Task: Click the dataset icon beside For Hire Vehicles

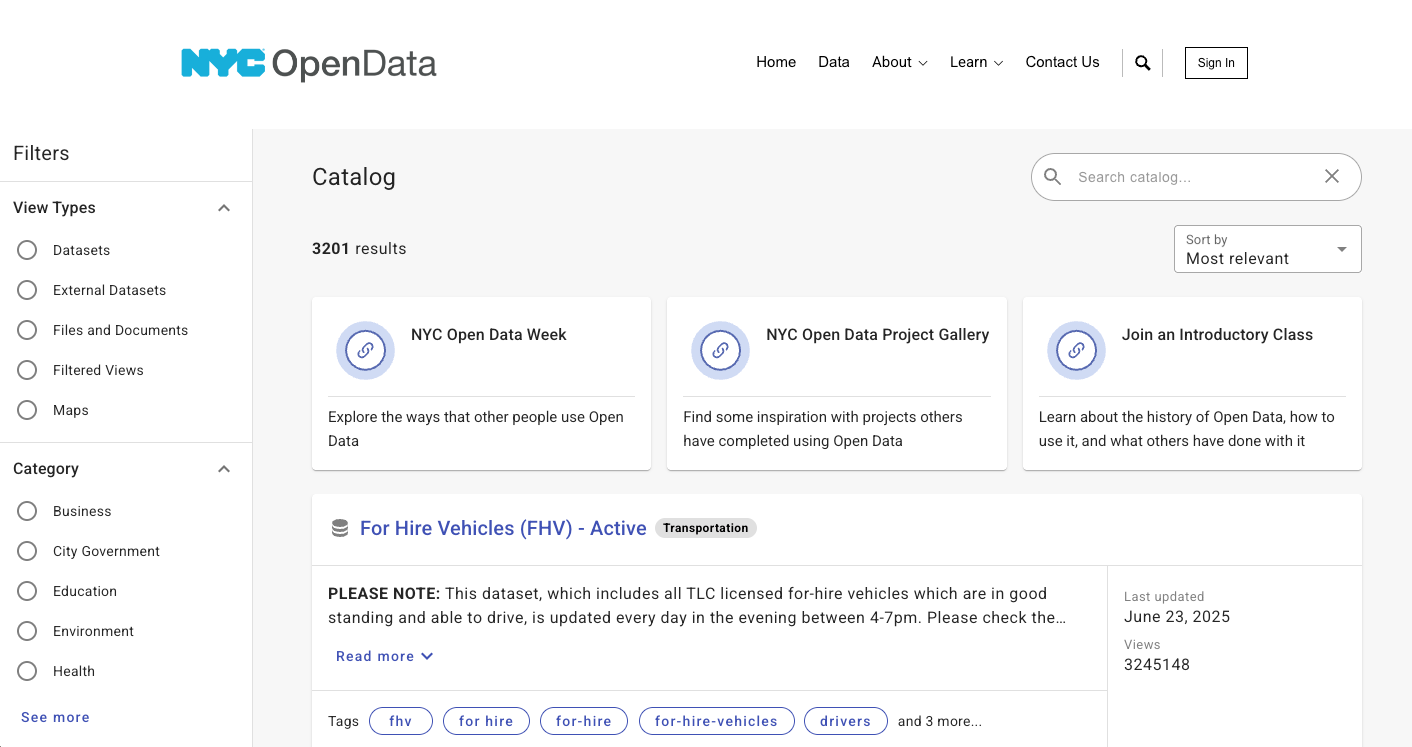Action: (340, 528)
